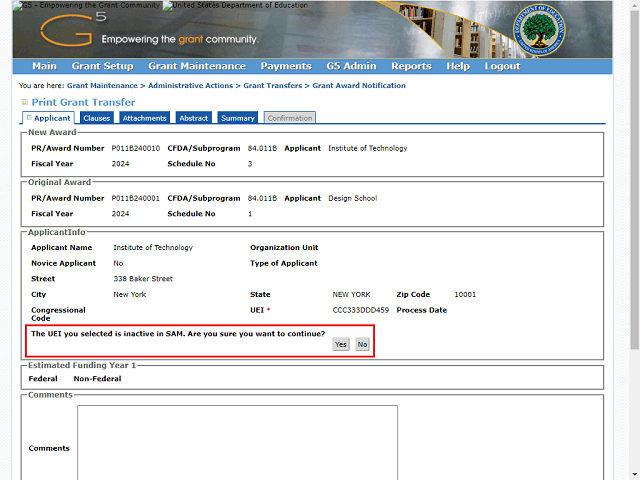Switch to the Summary tab
The image size is (640, 480).
click(x=238, y=118)
